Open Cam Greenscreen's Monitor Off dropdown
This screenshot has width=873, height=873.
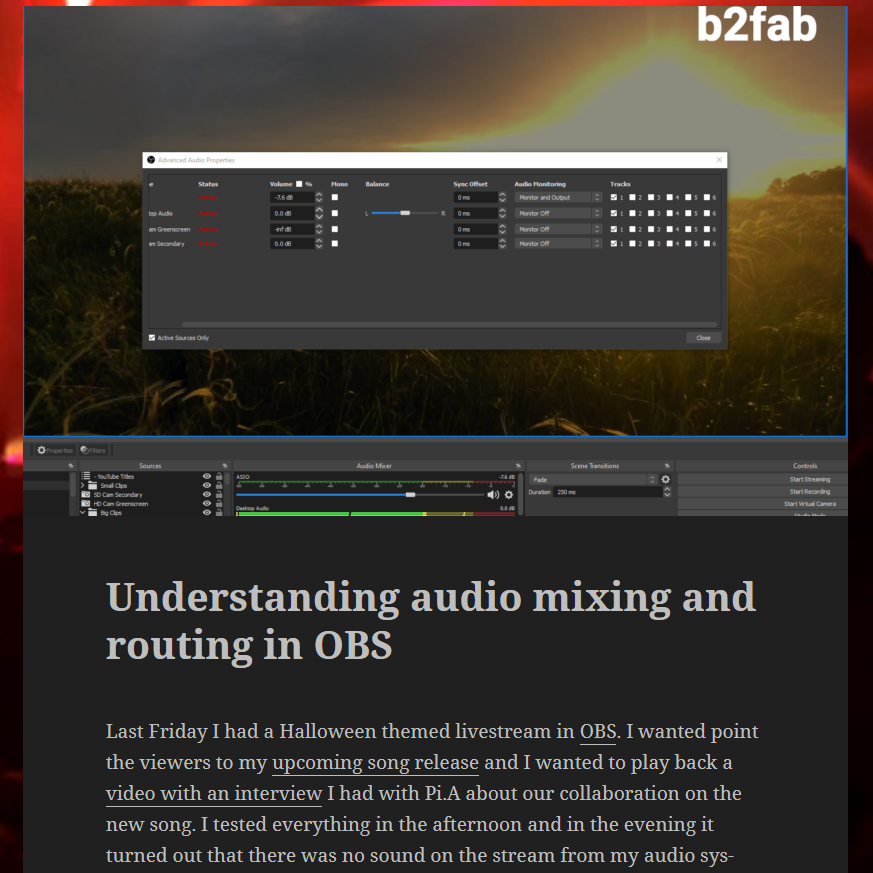pyautogui.click(x=558, y=229)
